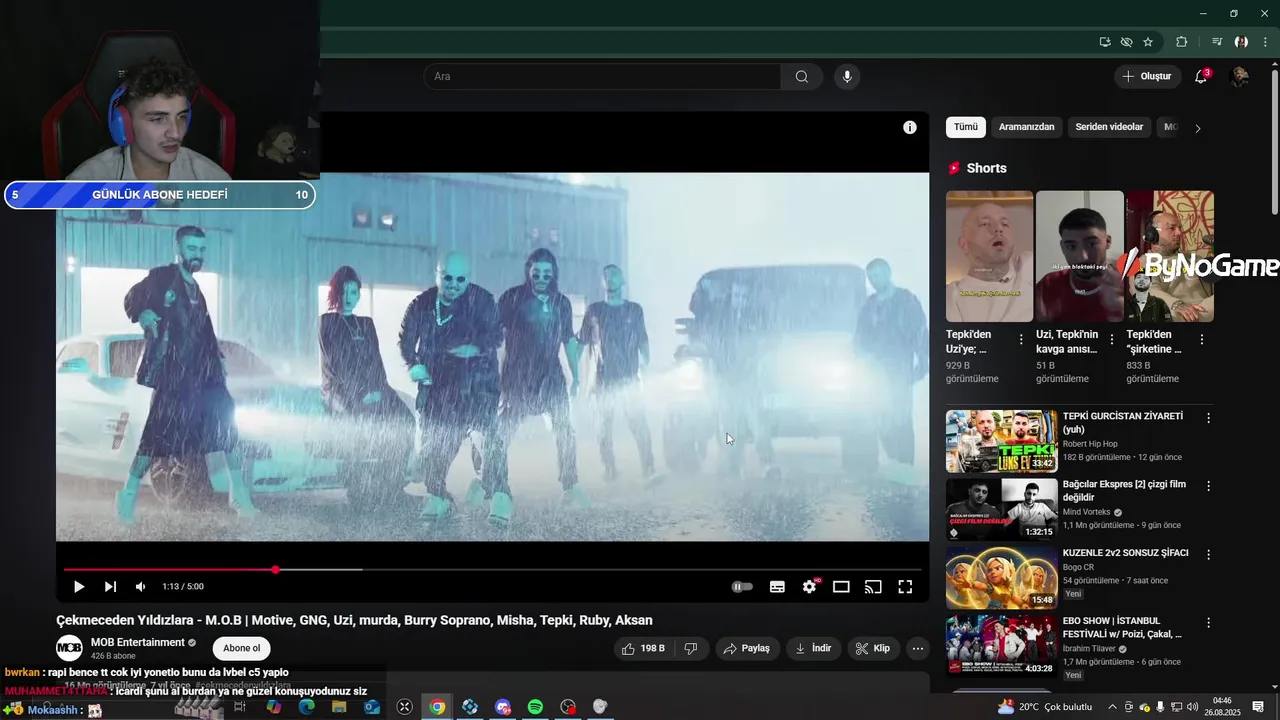Image resolution: width=1280 pixels, height=720 pixels.
Task: Open the Bağcılar Ekspres [2] video title
Action: 1124,491
